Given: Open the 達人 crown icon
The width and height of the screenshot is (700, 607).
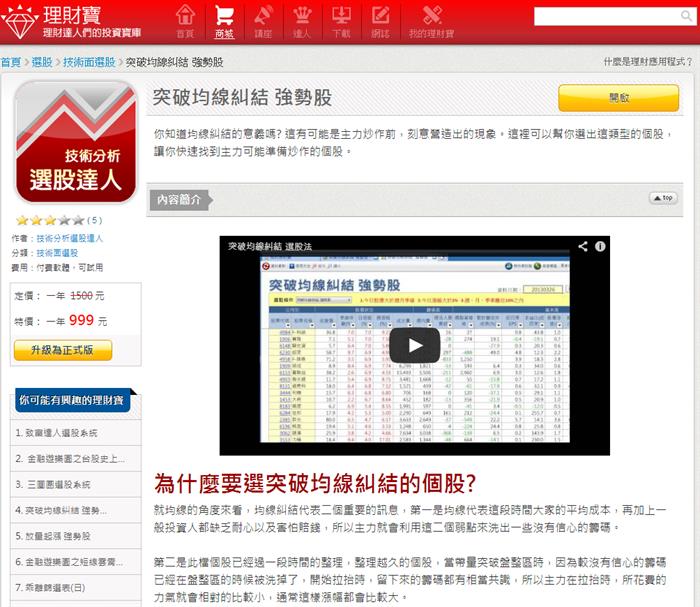Looking at the screenshot, I should pos(302,21).
